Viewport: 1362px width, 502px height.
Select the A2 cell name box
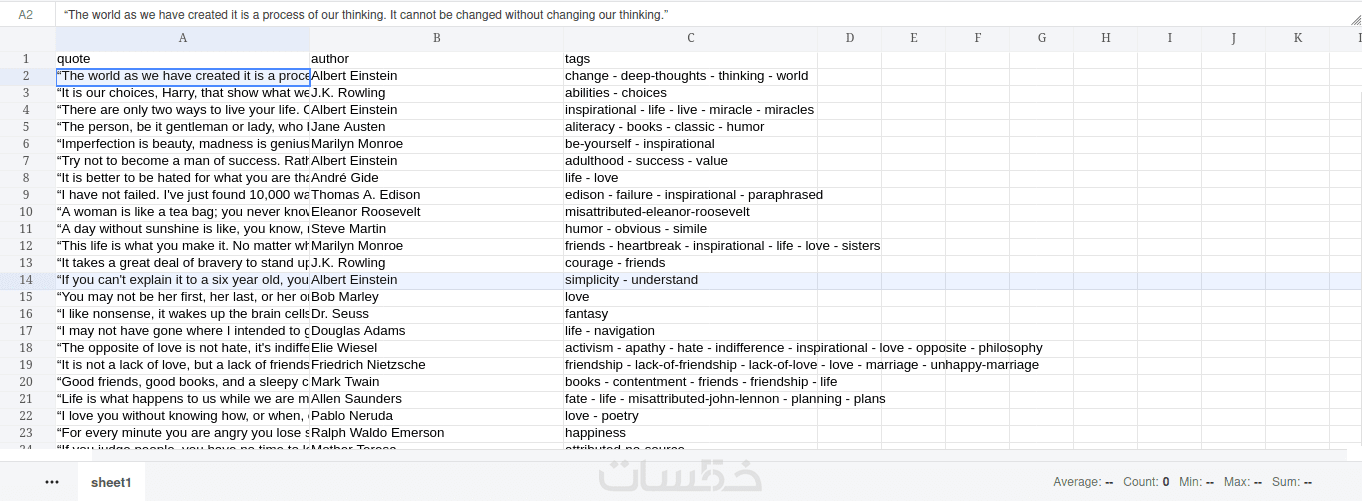pos(26,15)
